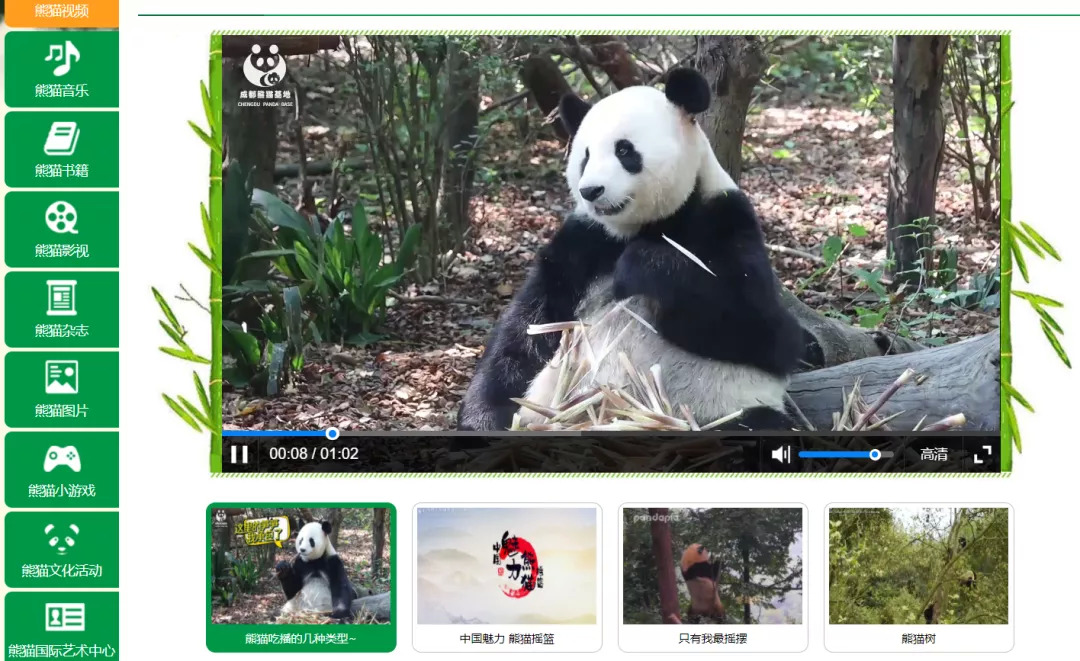Enter fullscreen video mode
This screenshot has width=1080, height=661.
[982, 454]
